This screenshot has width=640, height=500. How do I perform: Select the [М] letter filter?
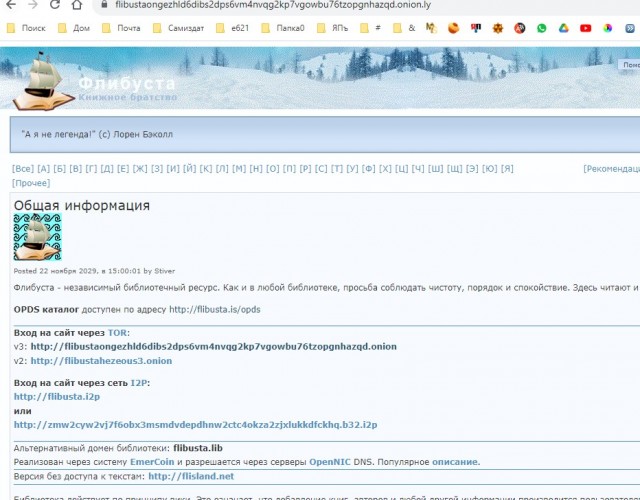pos(239,169)
